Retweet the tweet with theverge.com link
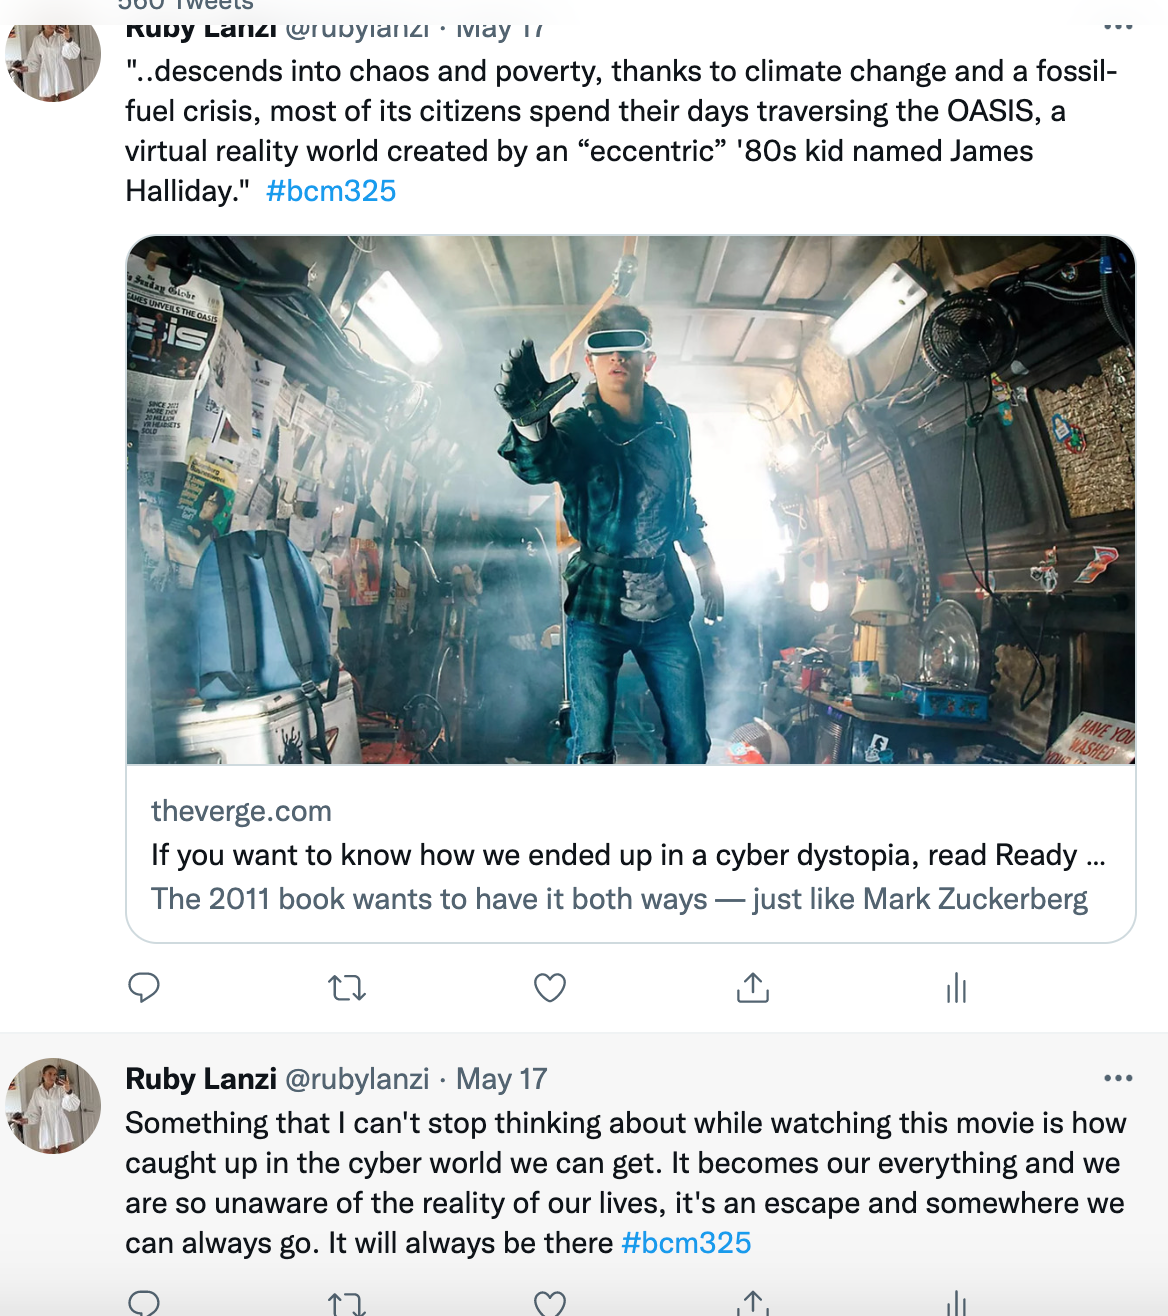 pos(347,988)
